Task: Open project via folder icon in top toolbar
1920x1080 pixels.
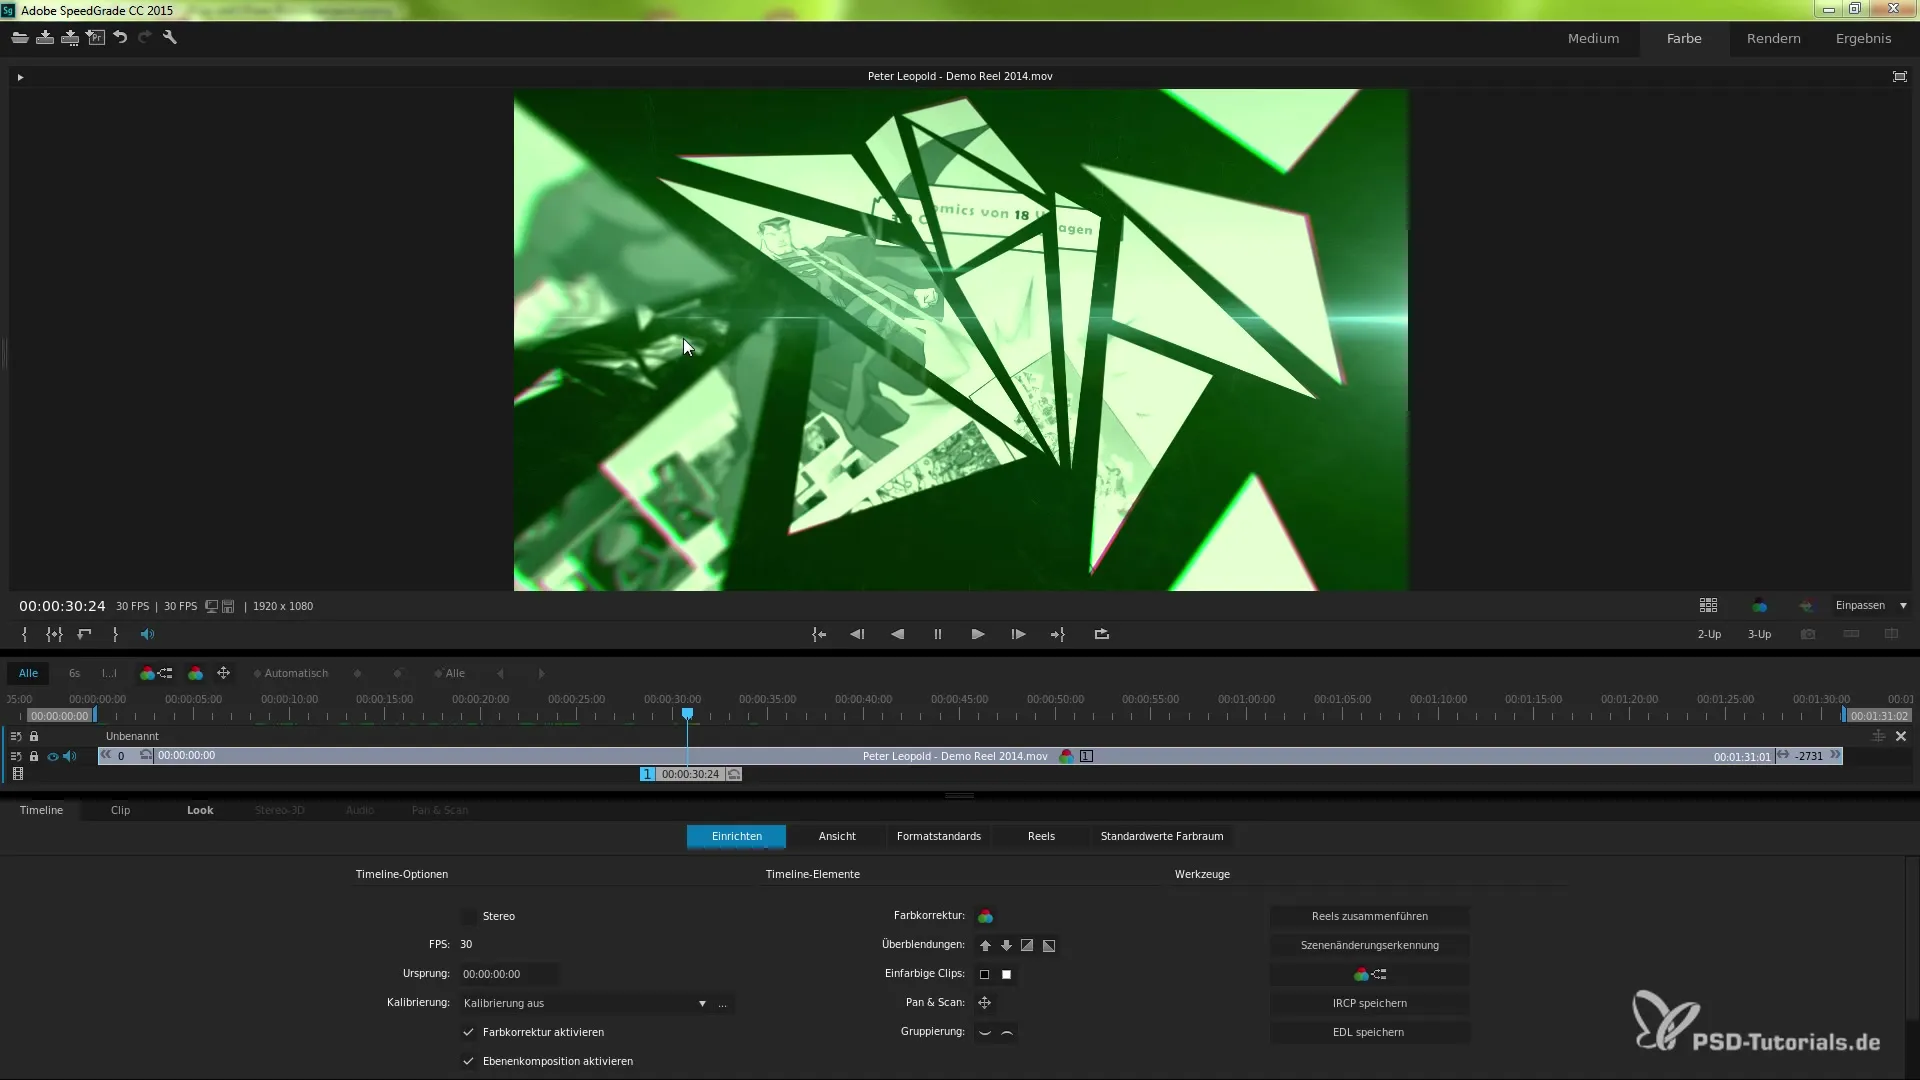Action: [x=20, y=38]
